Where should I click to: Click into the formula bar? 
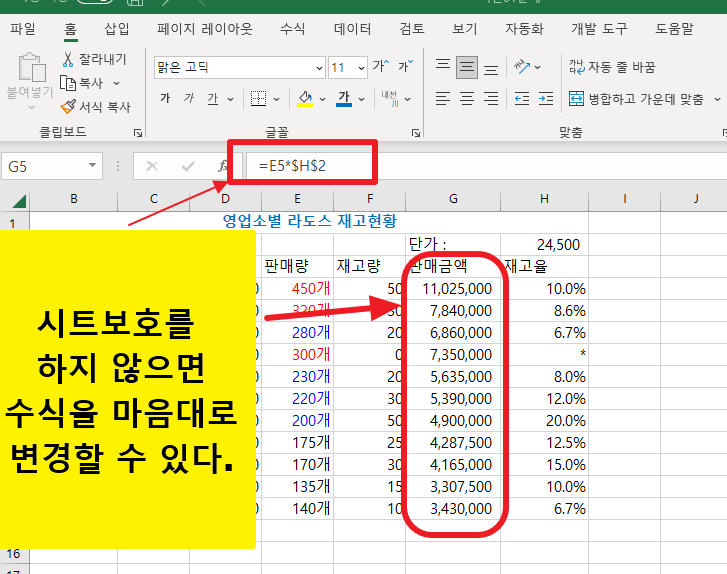[485, 166]
